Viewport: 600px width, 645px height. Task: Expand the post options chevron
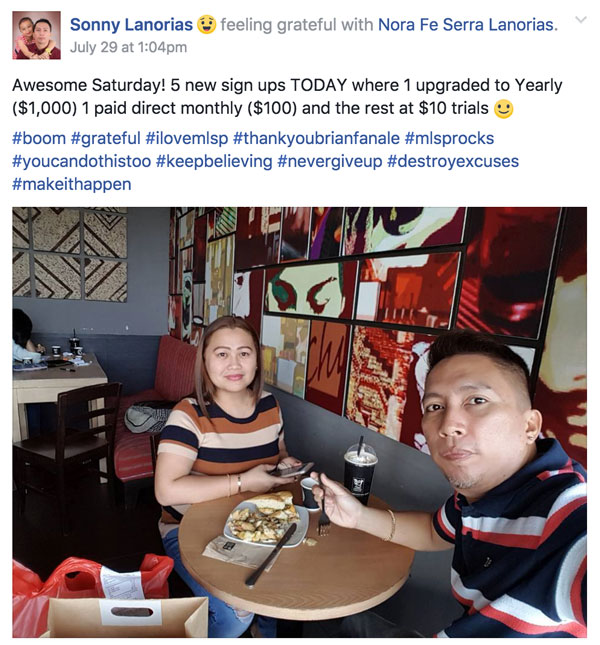581,20
